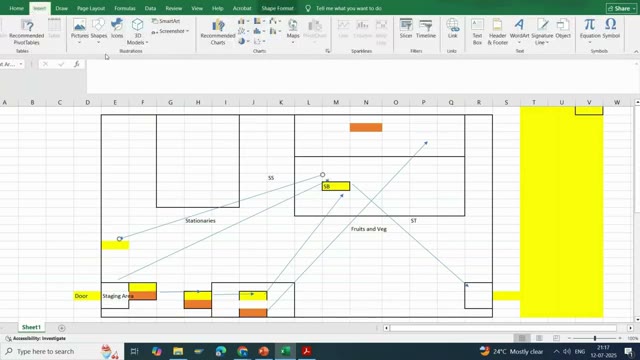Screen dimensions: 640x360
Task: Click the zoom slider handle
Action: tap(595, 338)
